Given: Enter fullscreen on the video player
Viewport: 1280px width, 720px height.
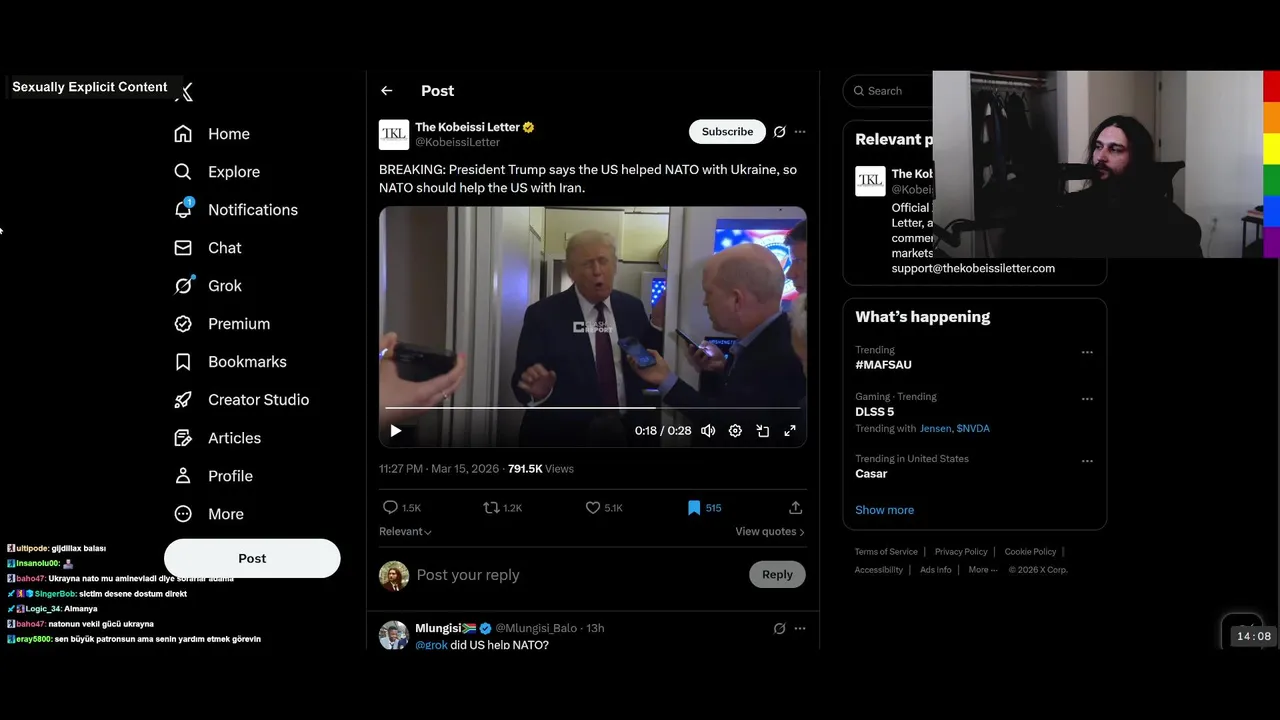Looking at the screenshot, I should point(790,431).
